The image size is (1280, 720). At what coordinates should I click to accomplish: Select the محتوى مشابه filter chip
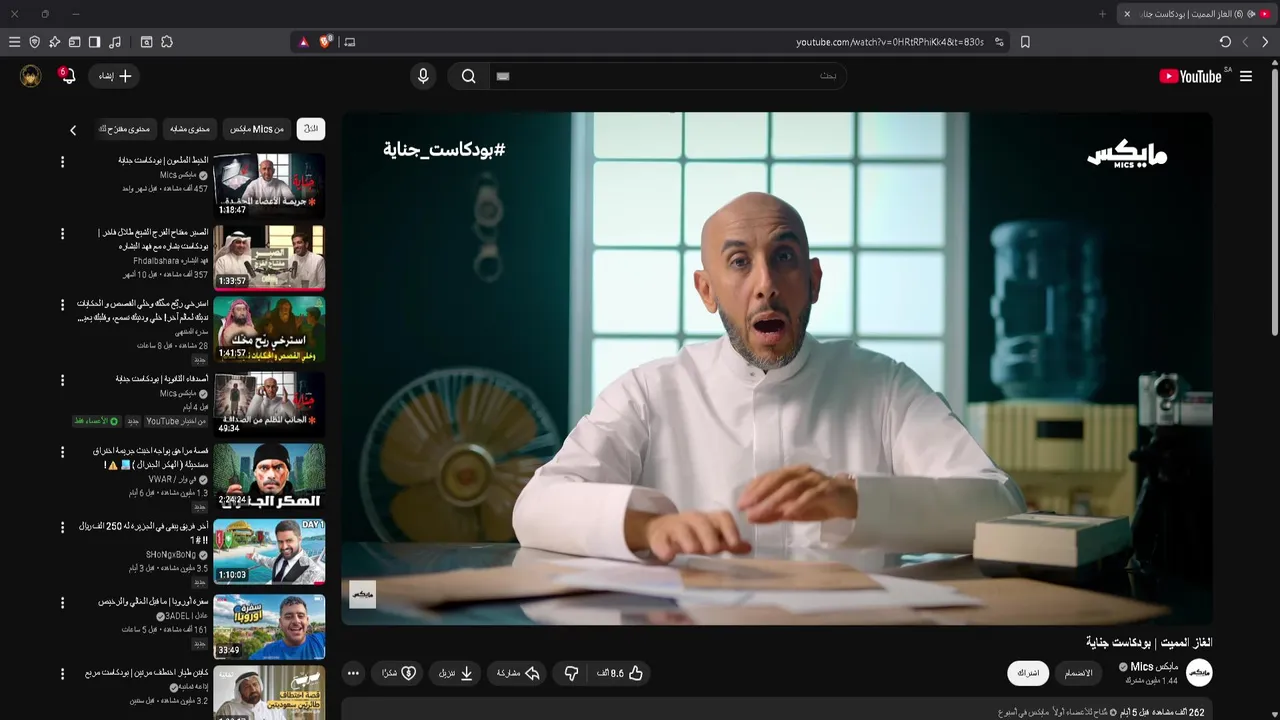coord(190,129)
